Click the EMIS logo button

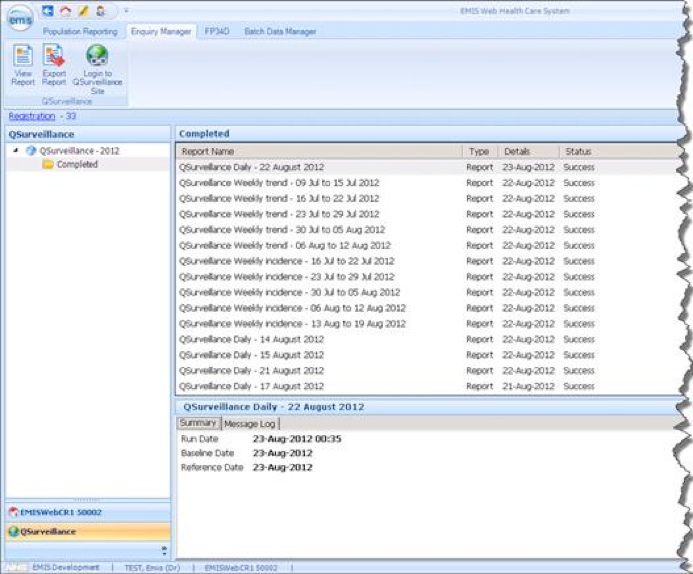(x=21, y=19)
